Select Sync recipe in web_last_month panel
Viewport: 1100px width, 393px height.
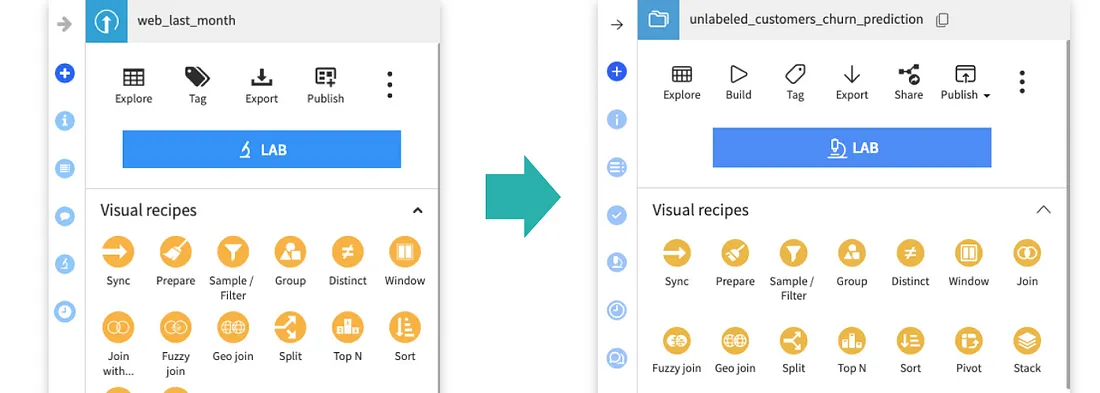tap(119, 252)
